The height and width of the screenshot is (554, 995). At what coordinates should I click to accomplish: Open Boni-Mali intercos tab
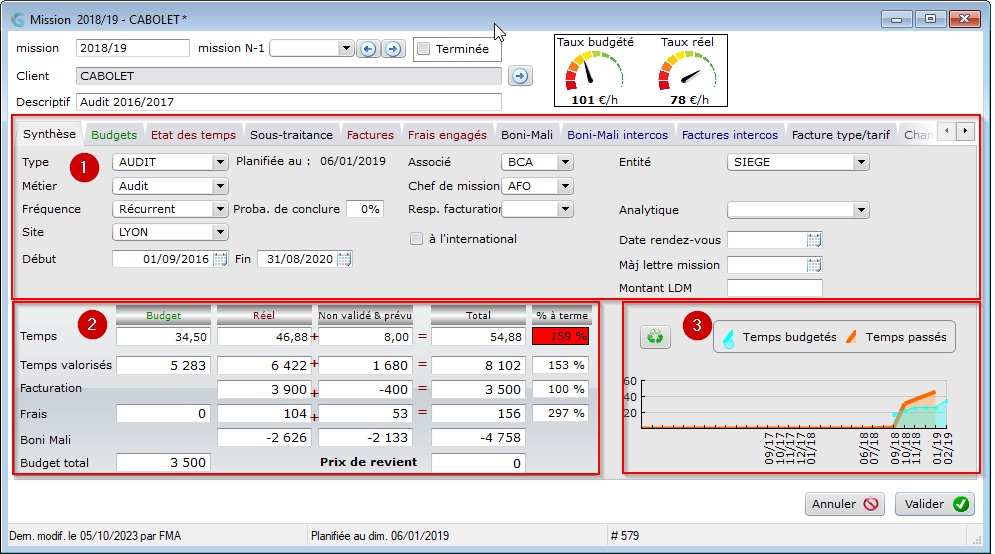coord(617,135)
